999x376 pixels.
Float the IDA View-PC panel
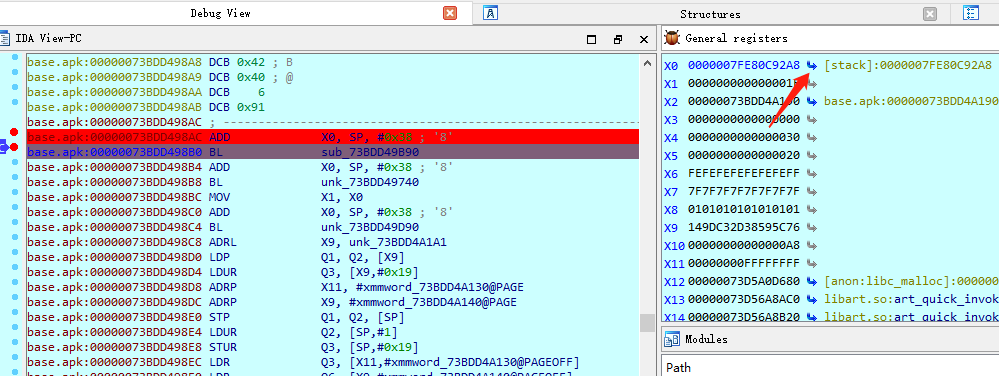pyautogui.click(x=617, y=40)
